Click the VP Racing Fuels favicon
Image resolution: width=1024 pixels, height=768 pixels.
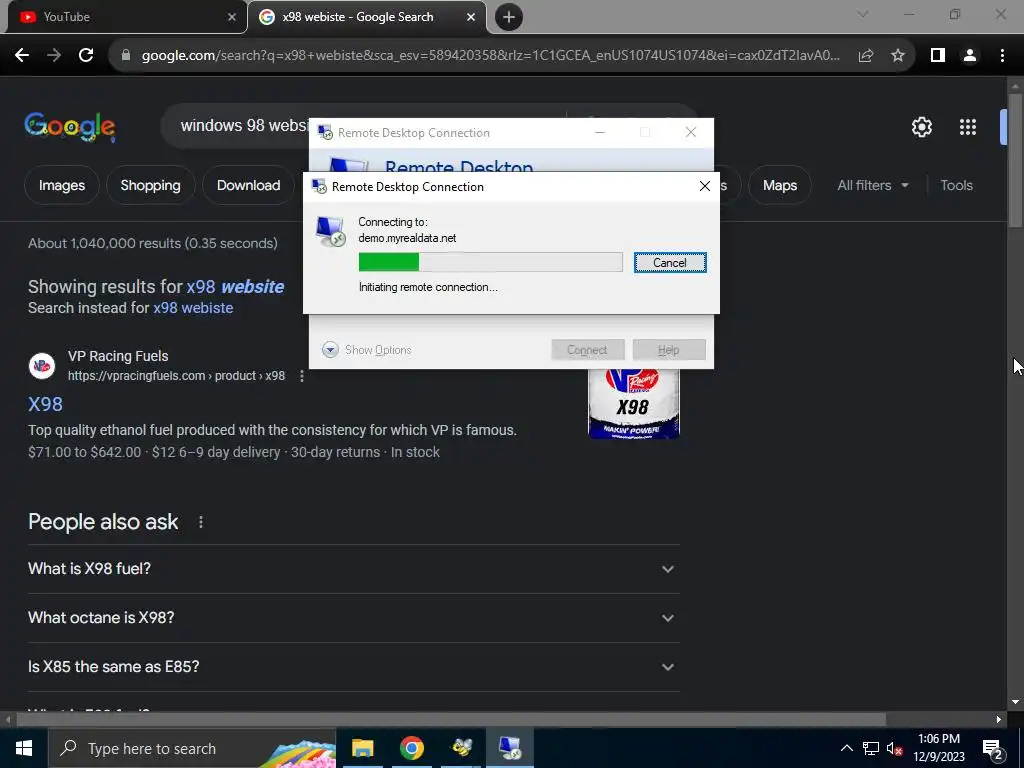point(42,366)
